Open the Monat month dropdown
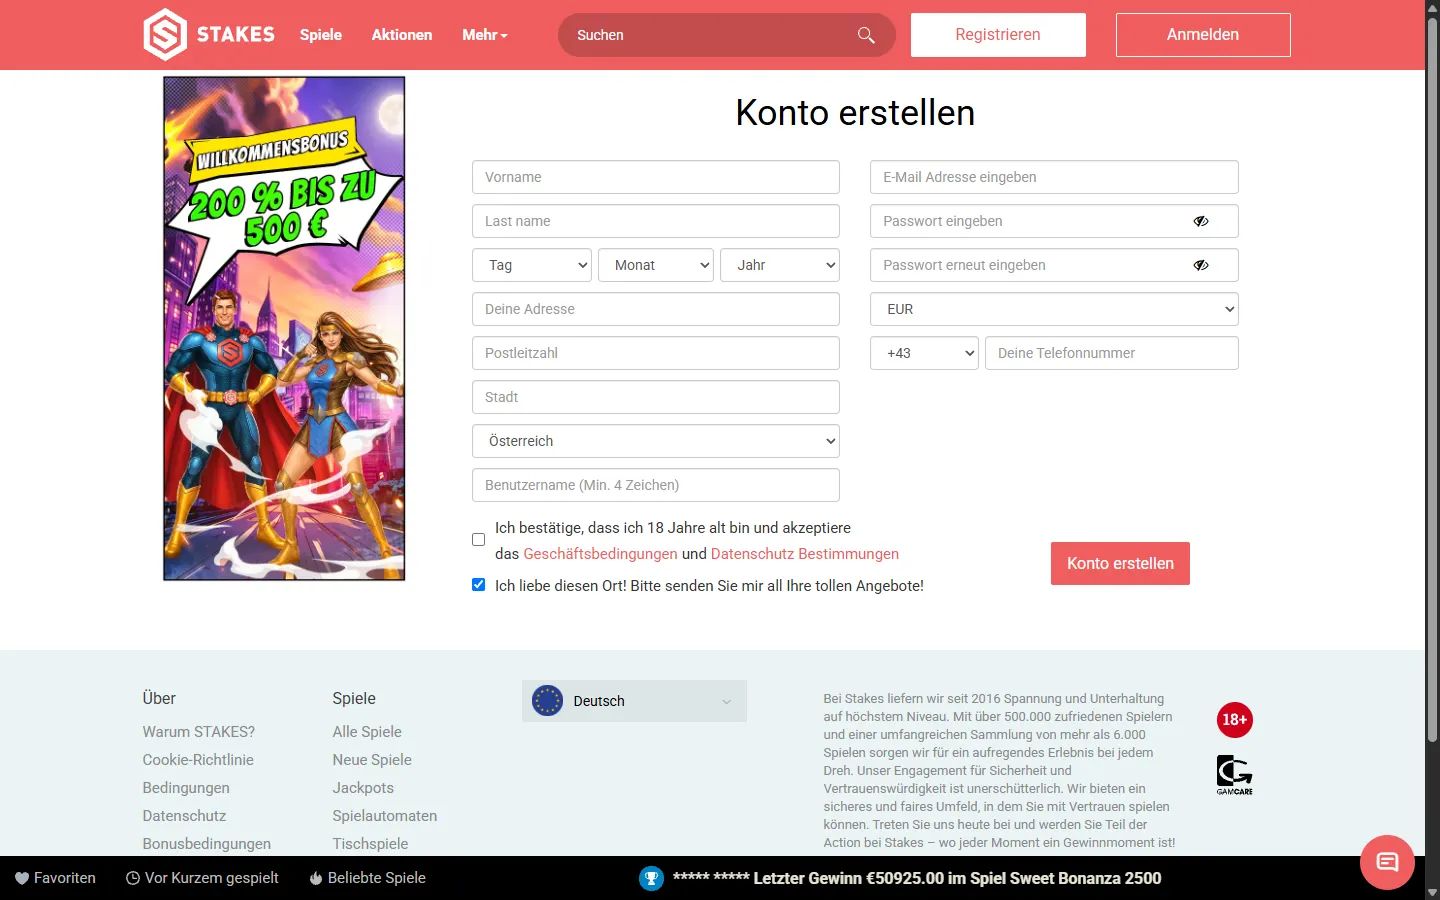 pyautogui.click(x=656, y=265)
